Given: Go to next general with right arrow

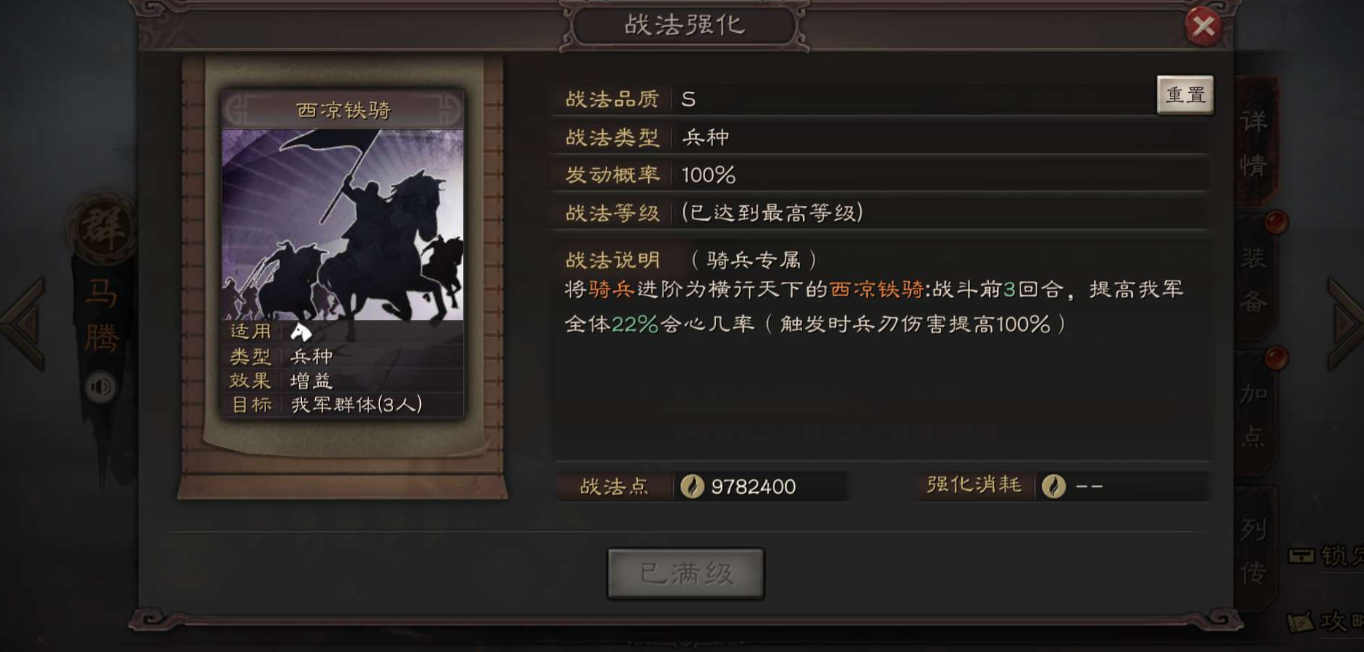Looking at the screenshot, I should click(1345, 324).
